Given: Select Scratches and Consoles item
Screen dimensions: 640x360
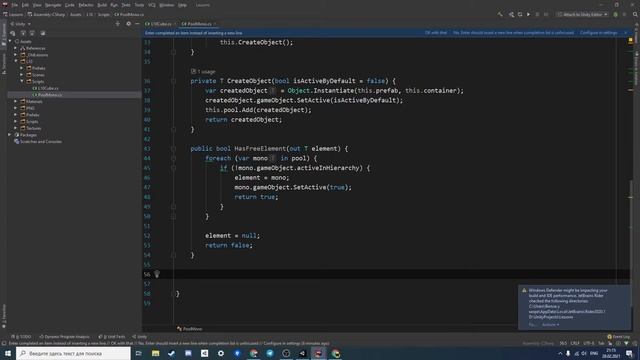Looking at the screenshot, I should 38,142.
